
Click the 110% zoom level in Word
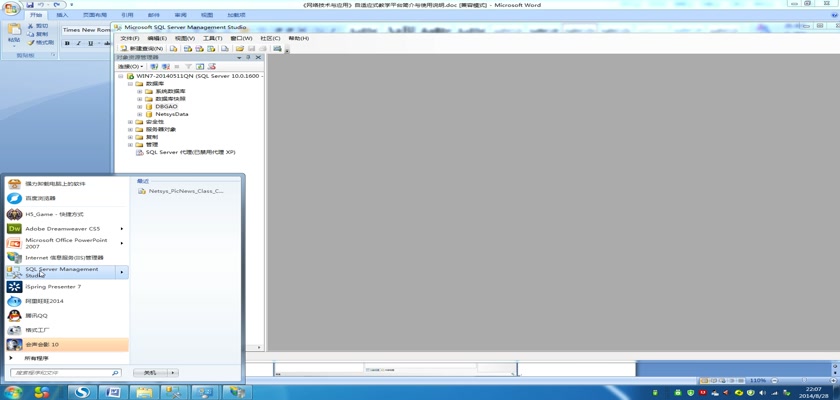(758, 380)
